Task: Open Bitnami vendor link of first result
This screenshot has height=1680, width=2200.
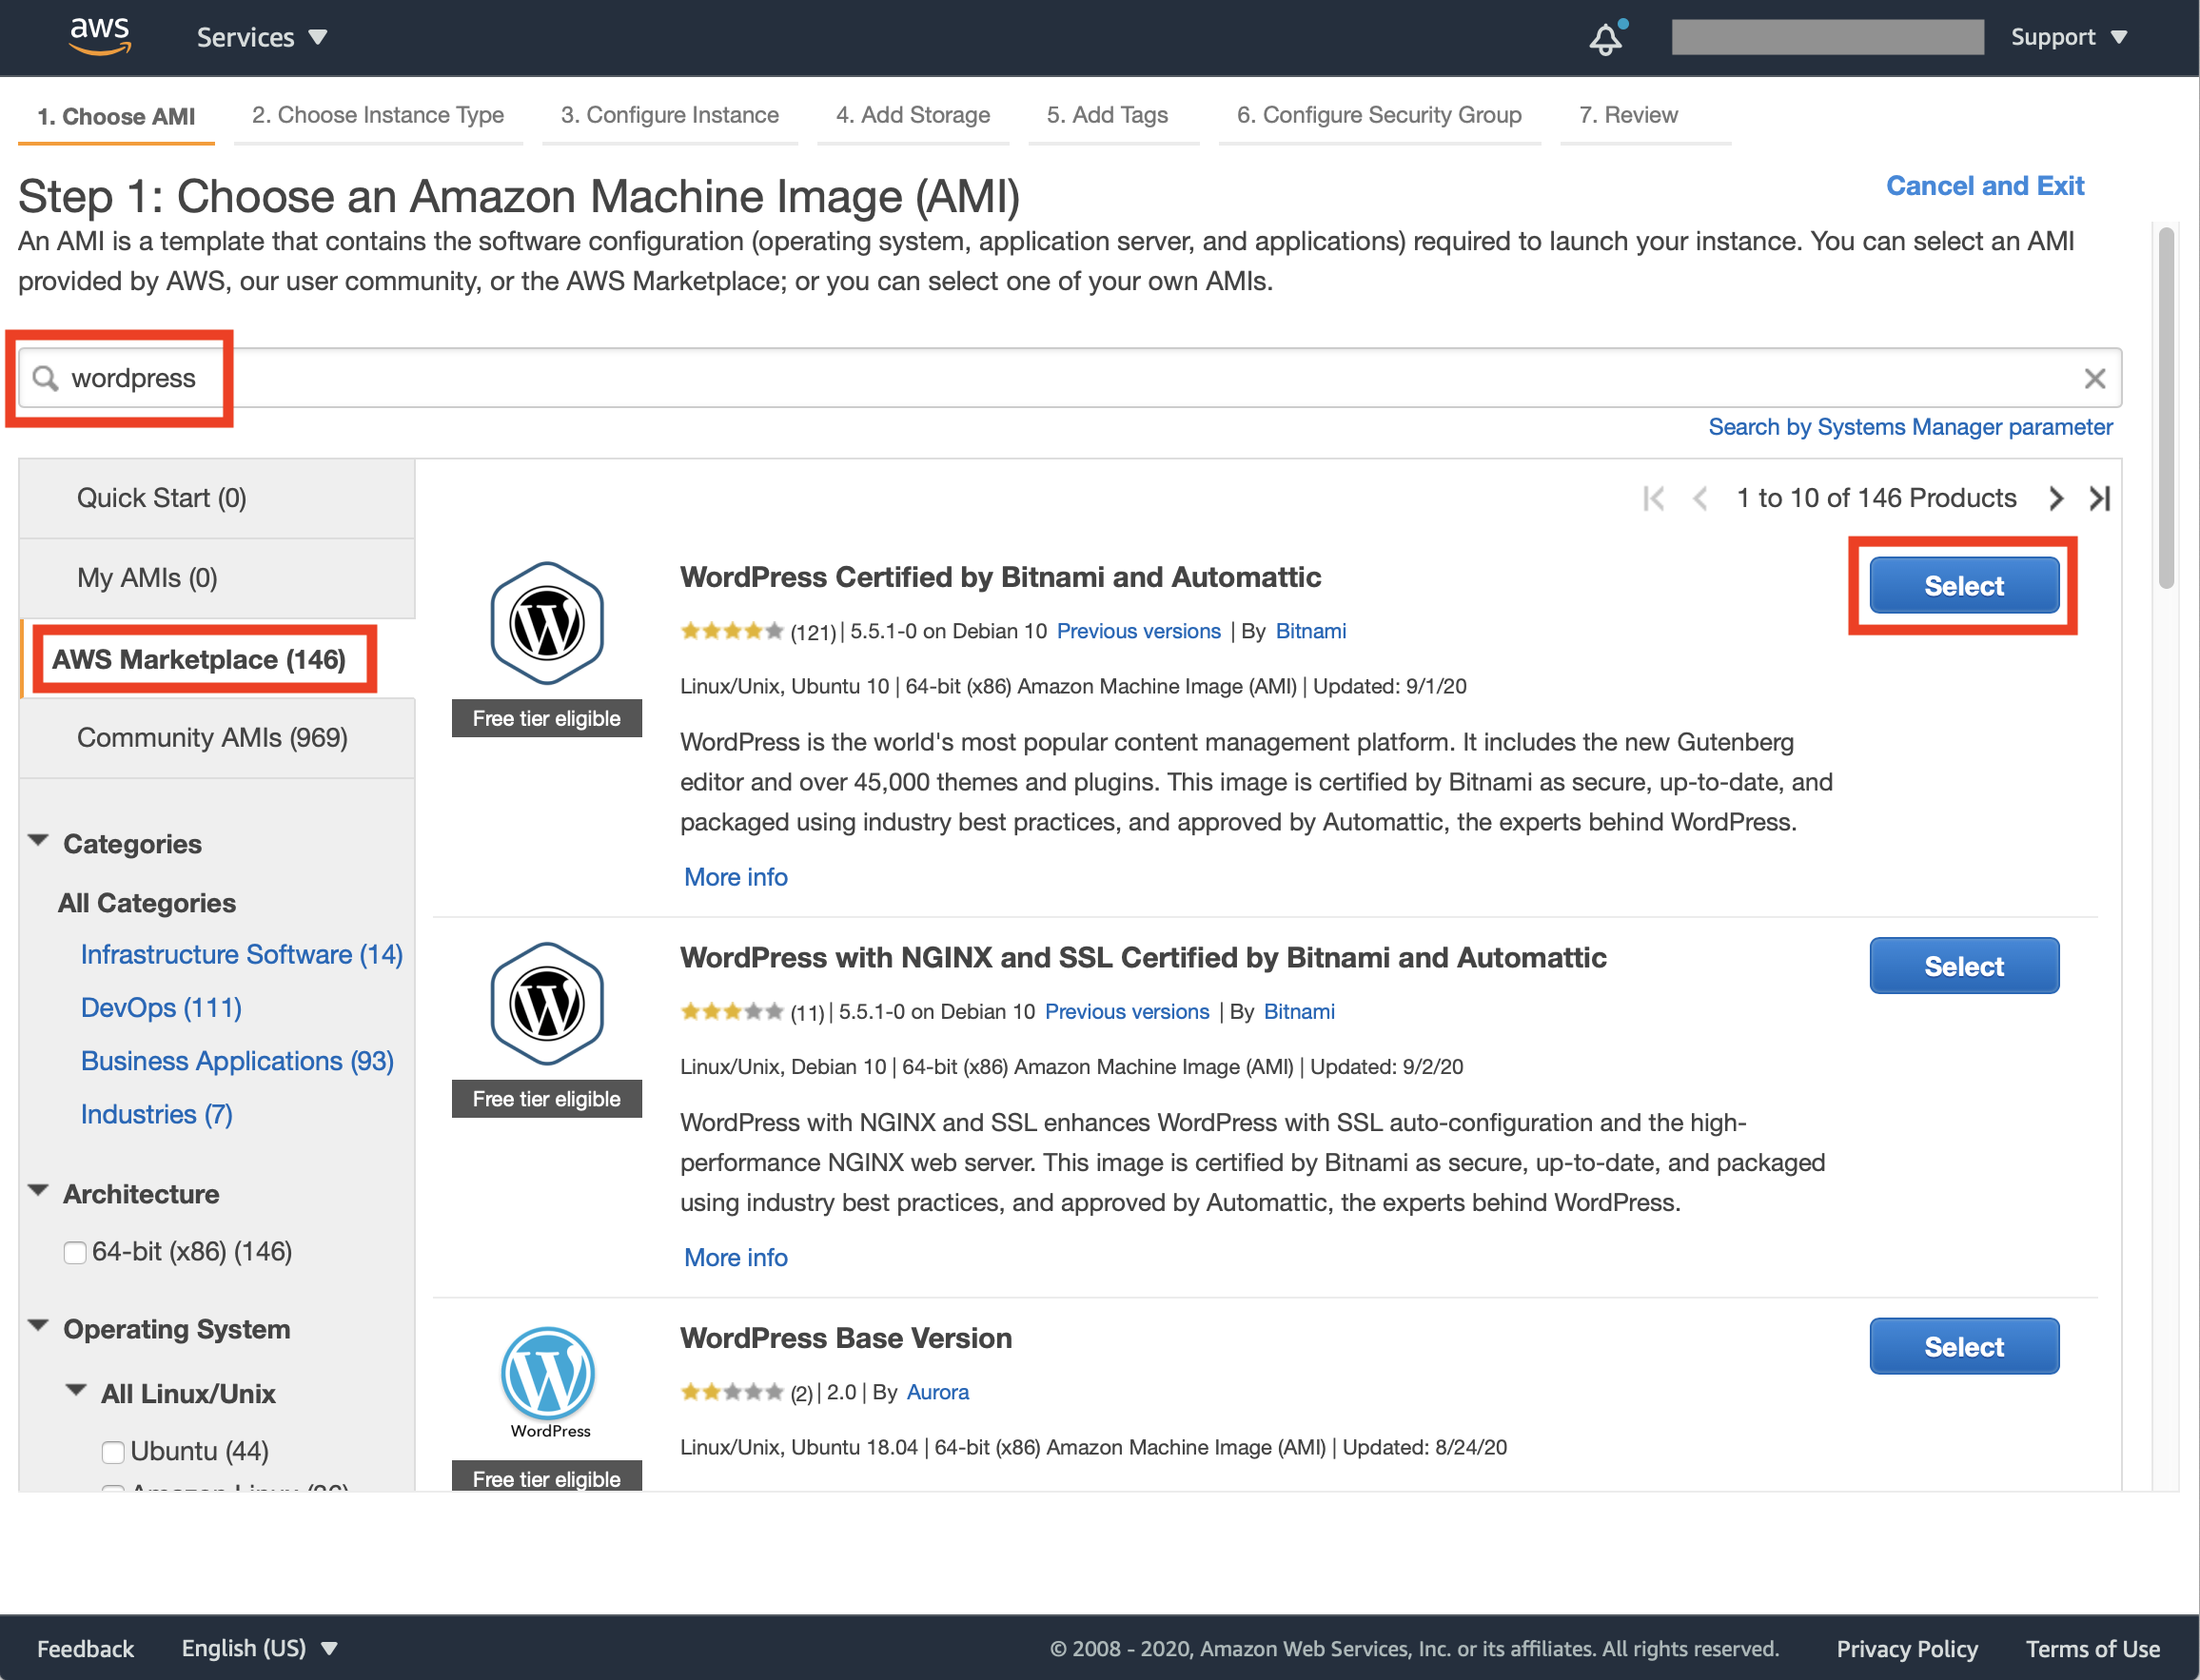Action: [x=1311, y=631]
